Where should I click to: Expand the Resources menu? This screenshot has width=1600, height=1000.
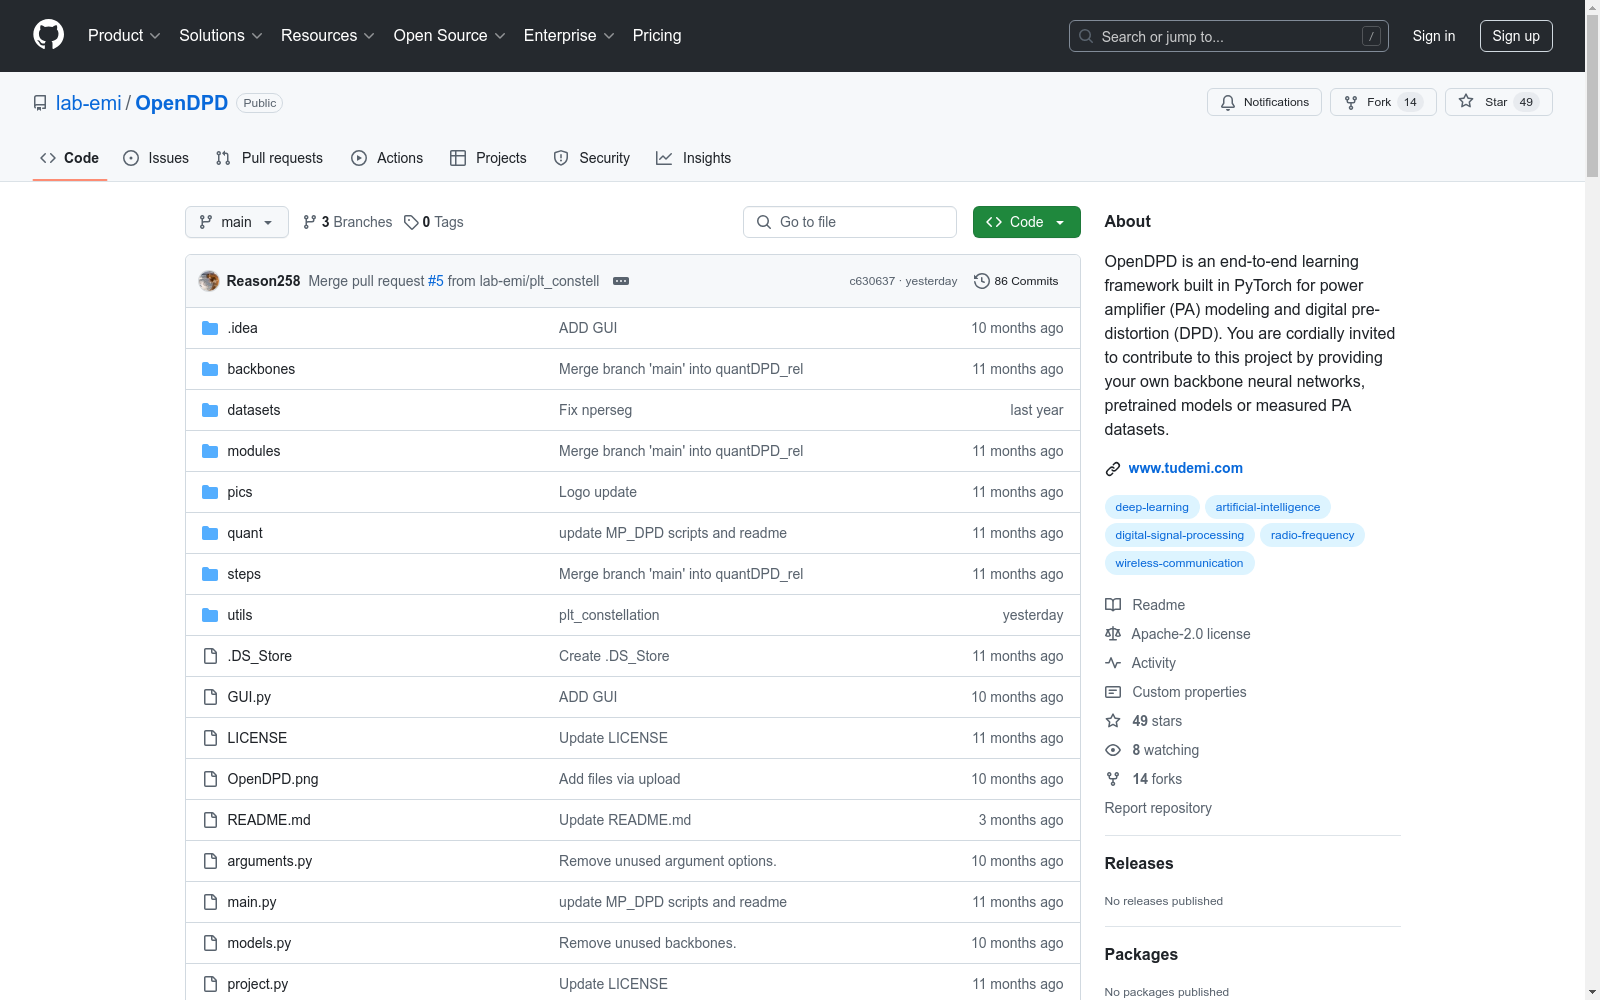[328, 36]
